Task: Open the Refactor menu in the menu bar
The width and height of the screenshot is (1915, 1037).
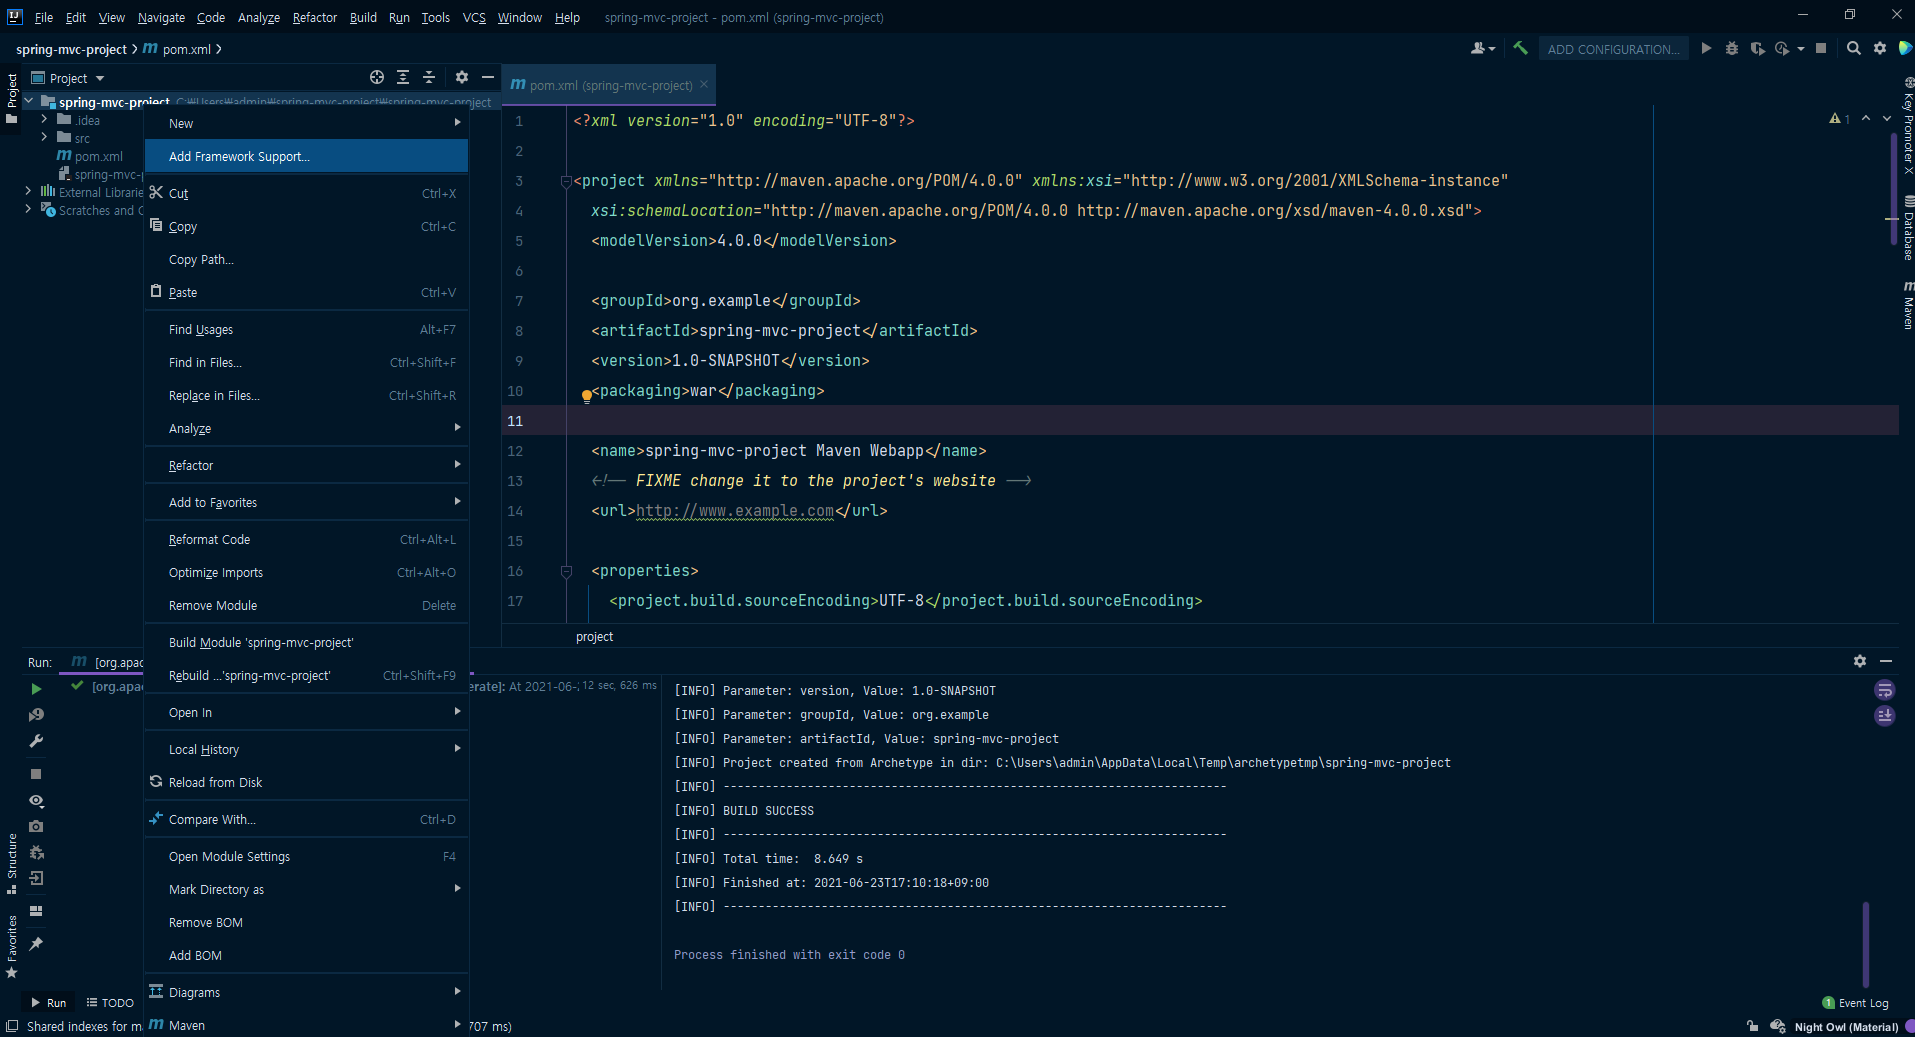Action: click(315, 17)
